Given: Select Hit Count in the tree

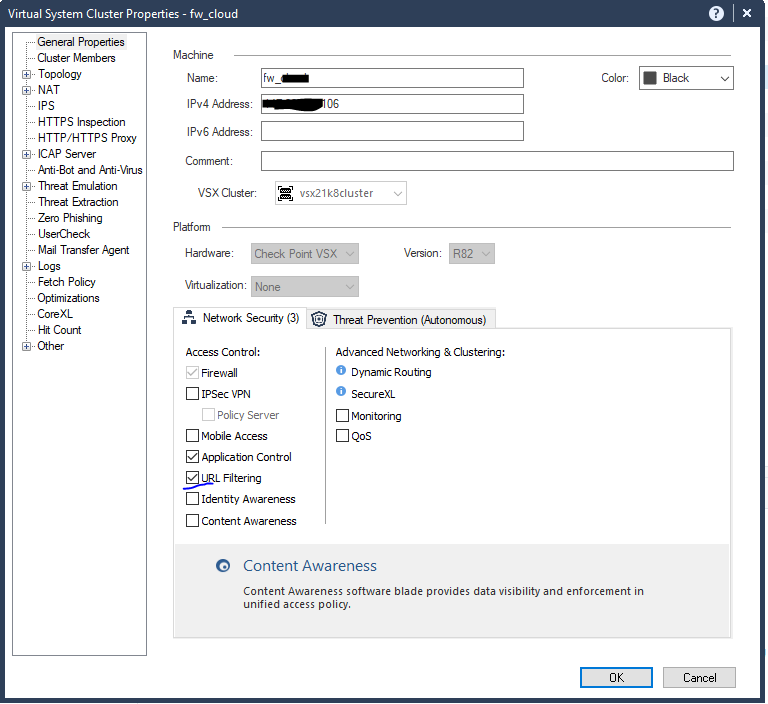Looking at the screenshot, I should pos(59,330).
